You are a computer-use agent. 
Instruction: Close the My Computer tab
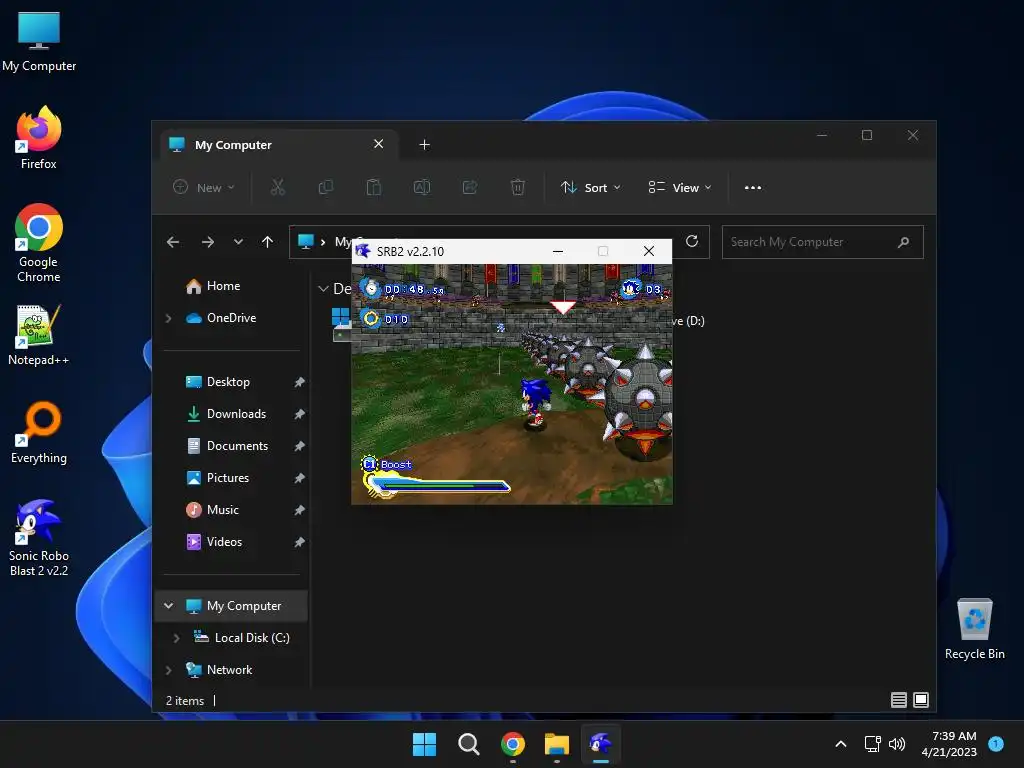(x=378, y=144)
